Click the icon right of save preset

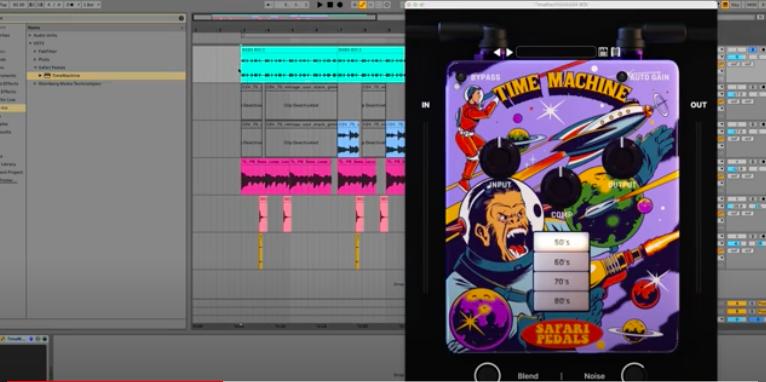point(616,52)
